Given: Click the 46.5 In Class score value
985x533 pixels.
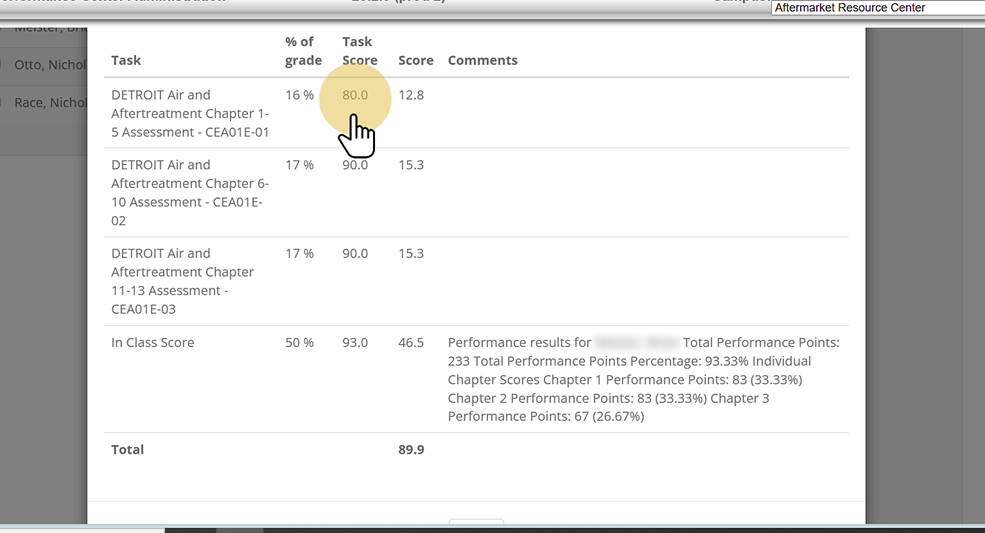Looking at the screenshot, I should tap(411, 343).
